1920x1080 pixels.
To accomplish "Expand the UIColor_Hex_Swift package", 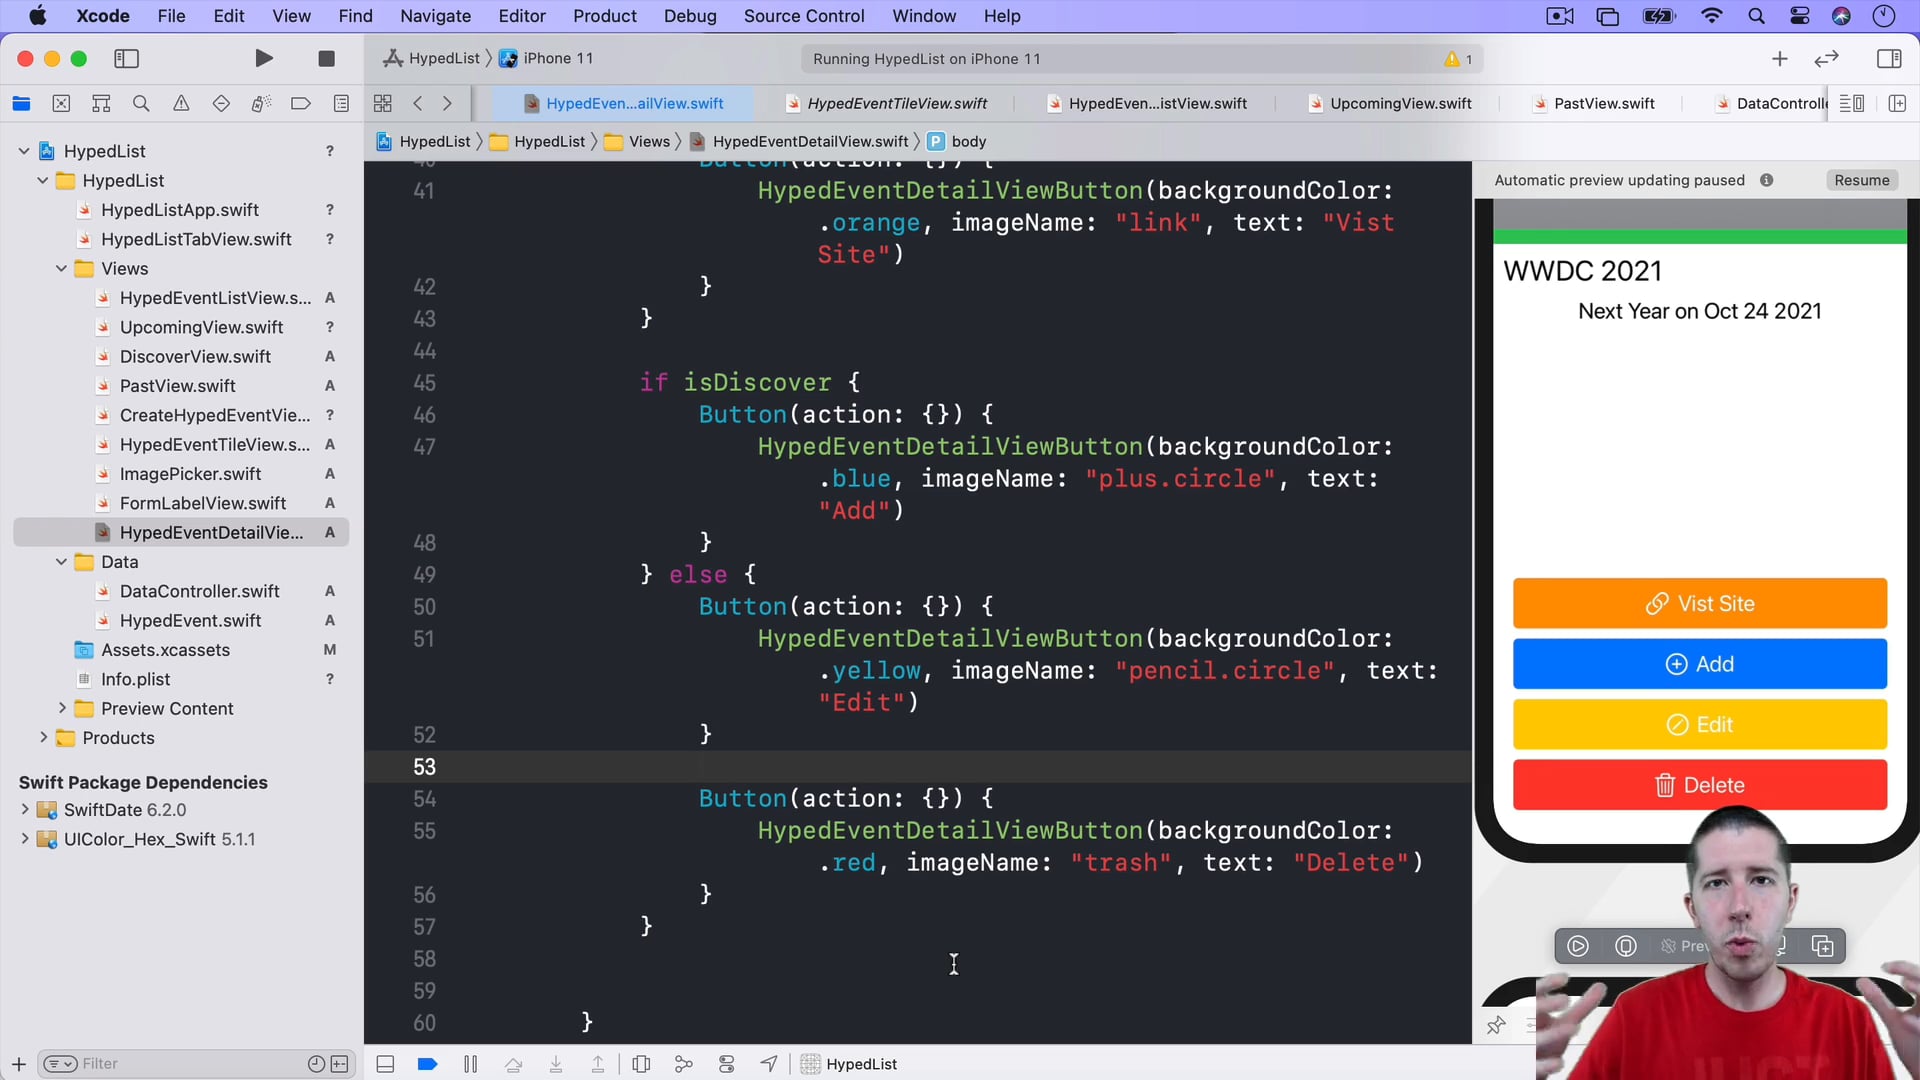I will point(24,840).
